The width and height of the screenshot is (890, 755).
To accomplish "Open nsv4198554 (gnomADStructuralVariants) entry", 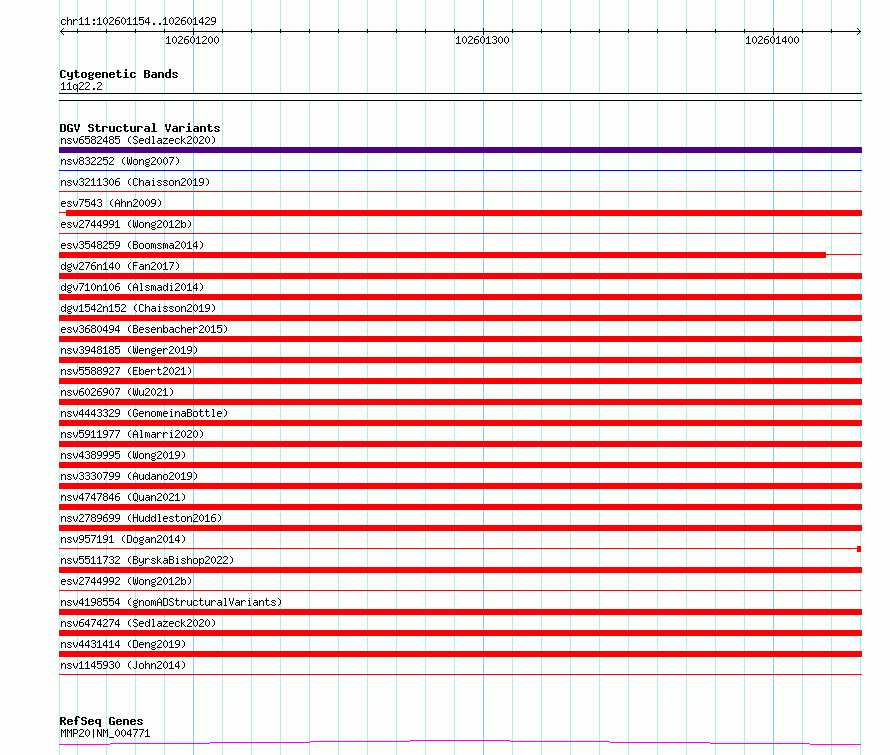I will pos(171,602).
